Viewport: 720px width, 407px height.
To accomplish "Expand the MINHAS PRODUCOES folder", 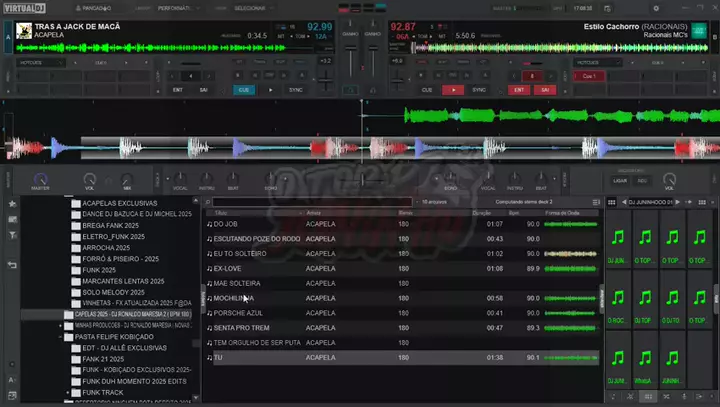I will point(60,326).
